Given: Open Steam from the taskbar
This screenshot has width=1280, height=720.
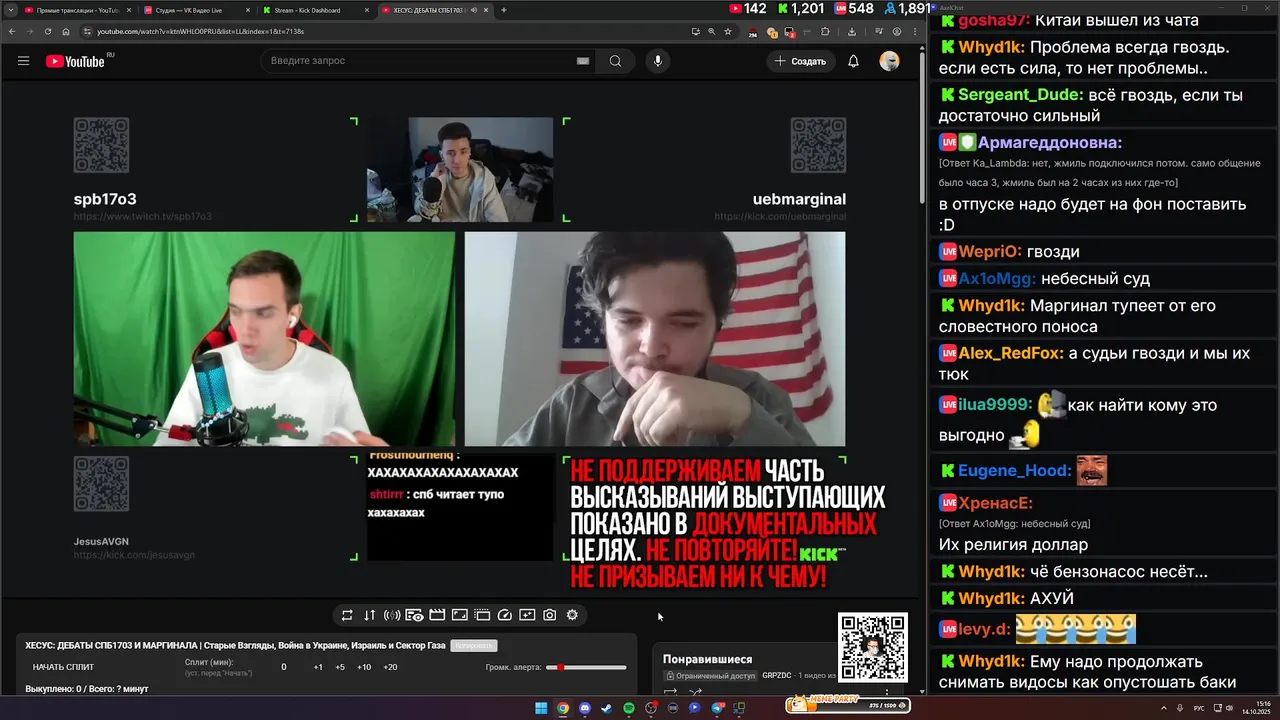Looking at the screenshot, I should click(607, 708).
